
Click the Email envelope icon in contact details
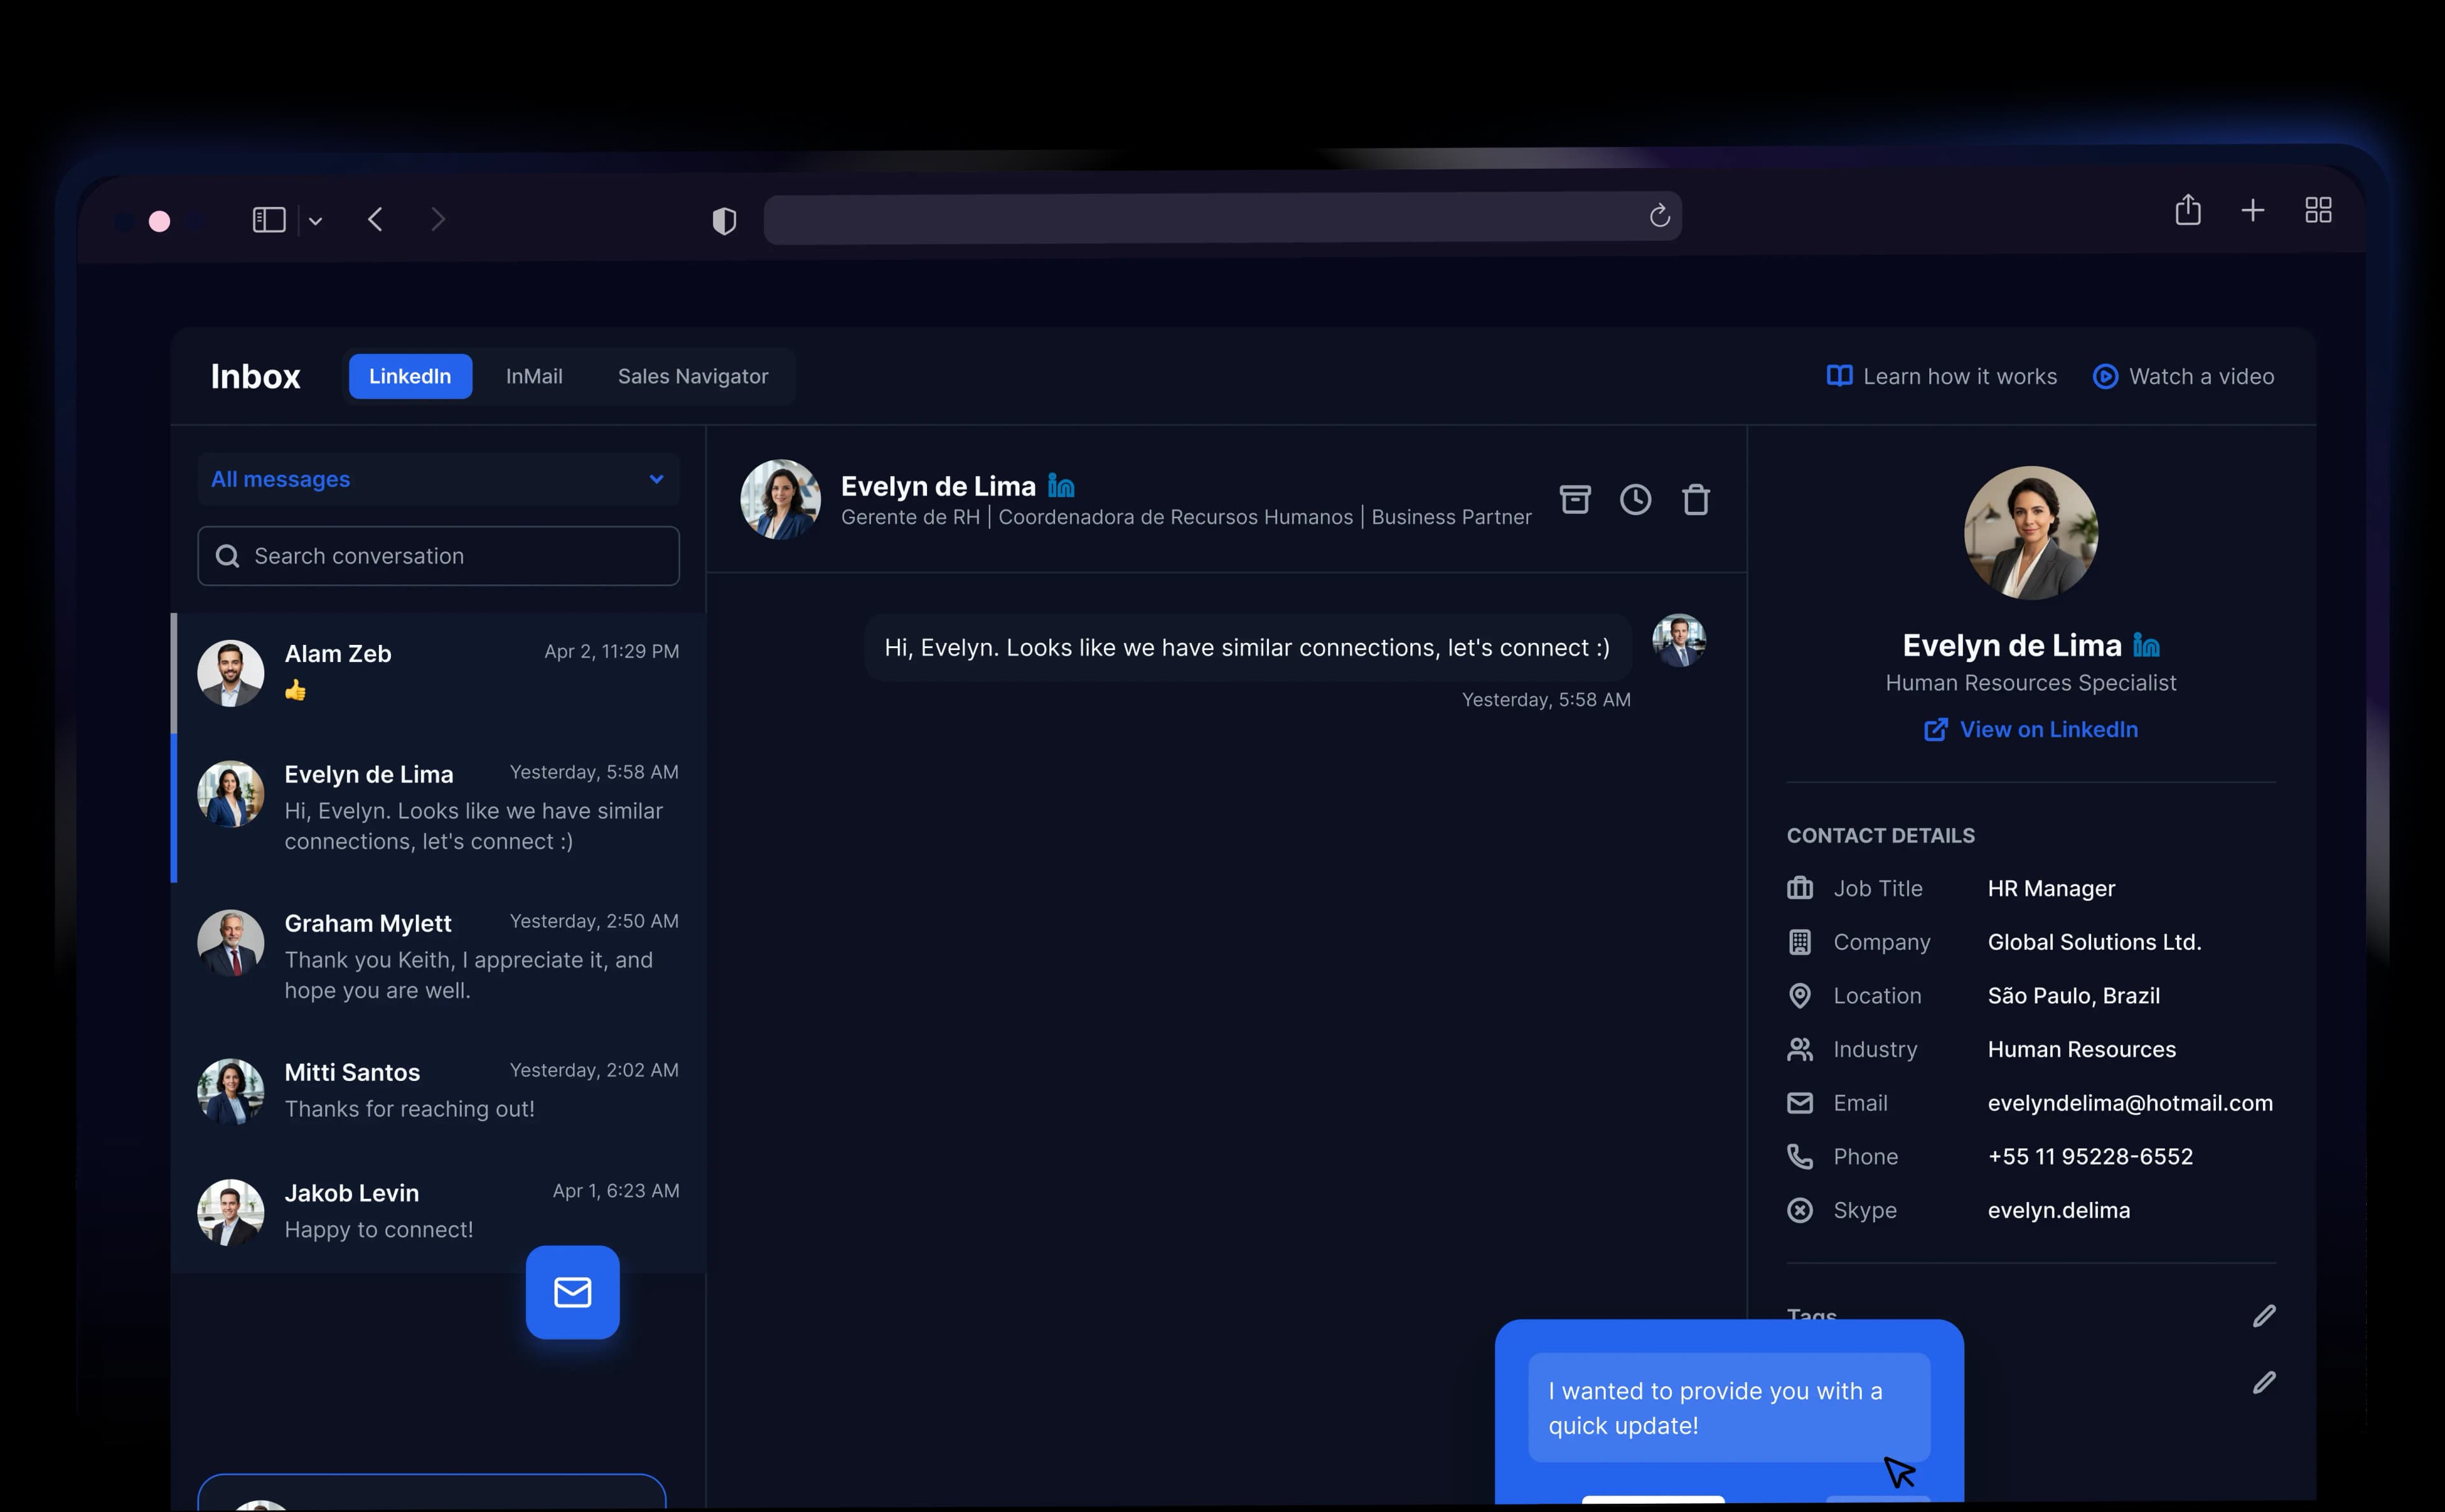1800,1103
